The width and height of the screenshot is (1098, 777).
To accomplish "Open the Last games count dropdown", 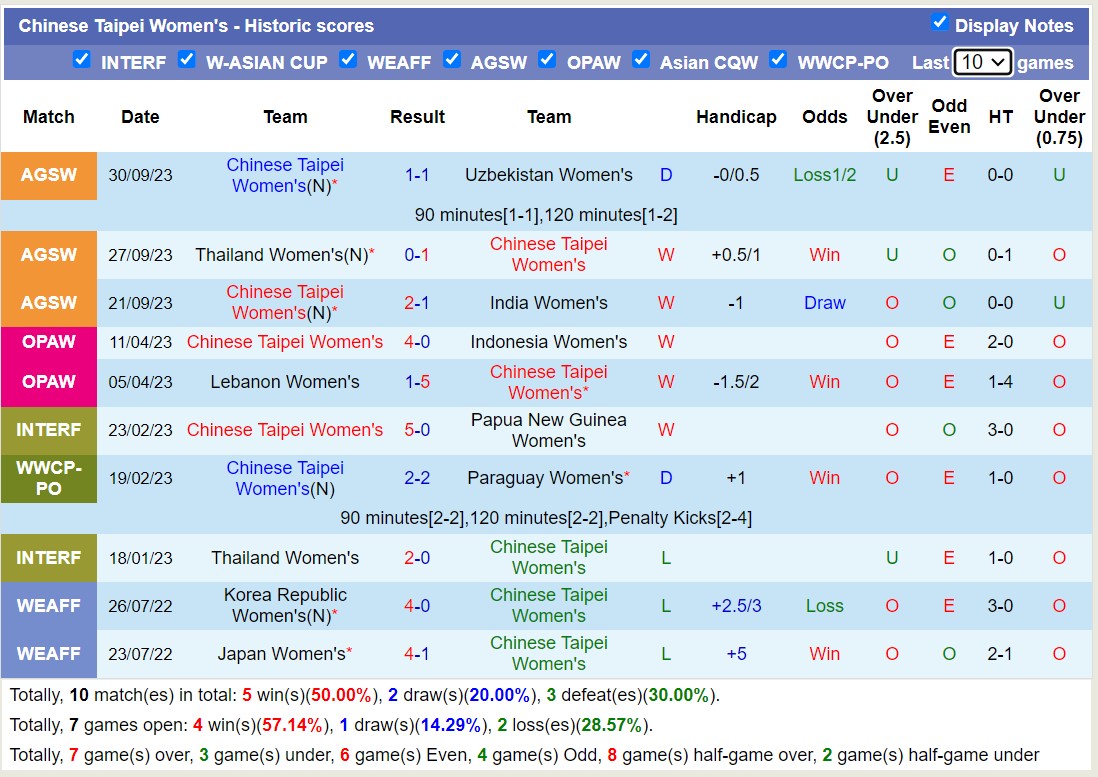I will 983,62.
